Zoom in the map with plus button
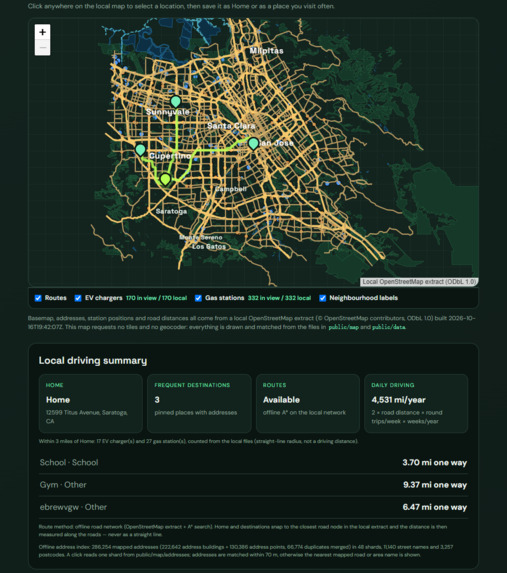 (x=42, y=32)
